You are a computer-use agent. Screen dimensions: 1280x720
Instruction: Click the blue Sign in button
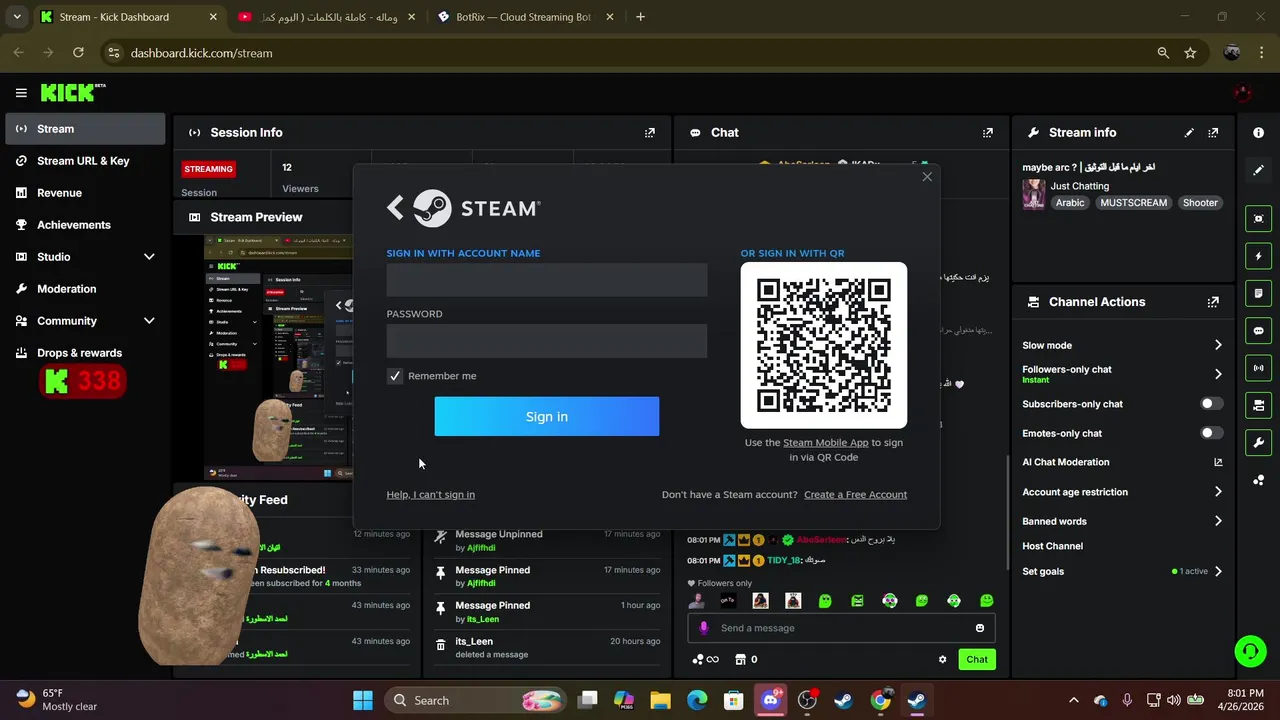547,416
